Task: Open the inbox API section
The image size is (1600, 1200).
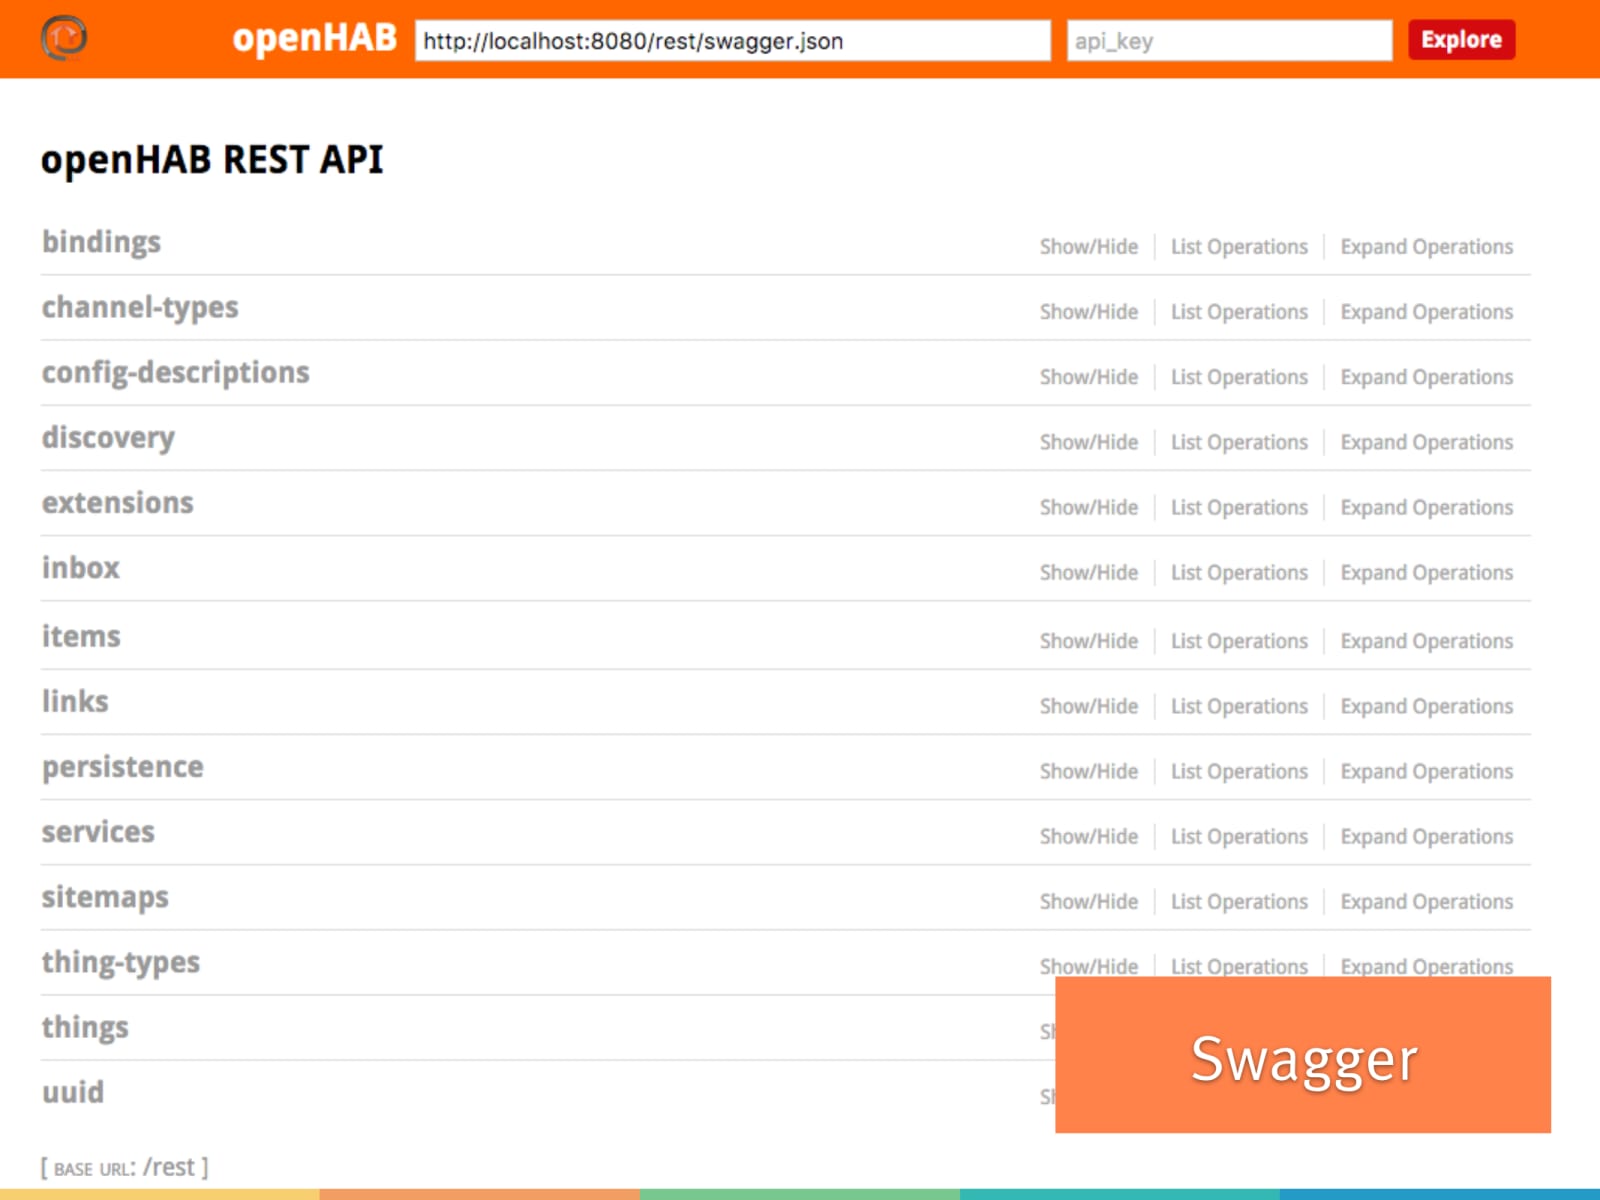Action: [81, 568]
